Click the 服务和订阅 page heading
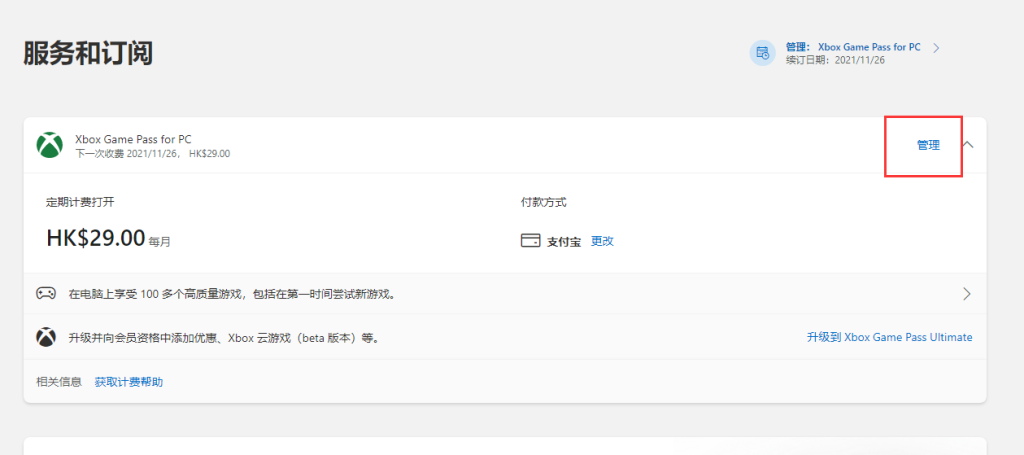 (x=88, y=54)
